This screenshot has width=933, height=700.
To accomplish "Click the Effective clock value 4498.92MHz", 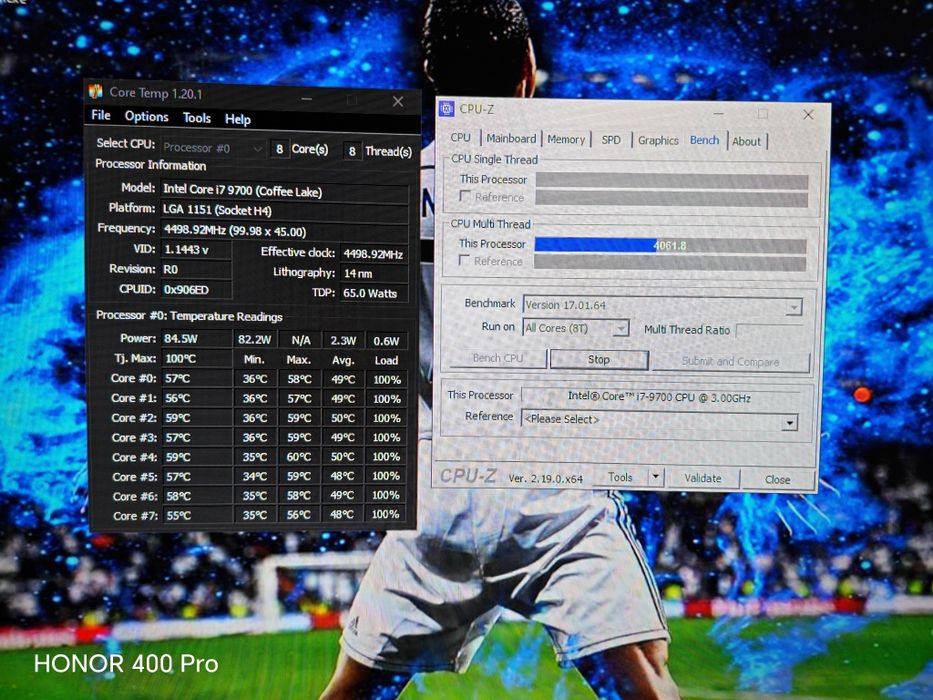I will click(x=374, y=254).
